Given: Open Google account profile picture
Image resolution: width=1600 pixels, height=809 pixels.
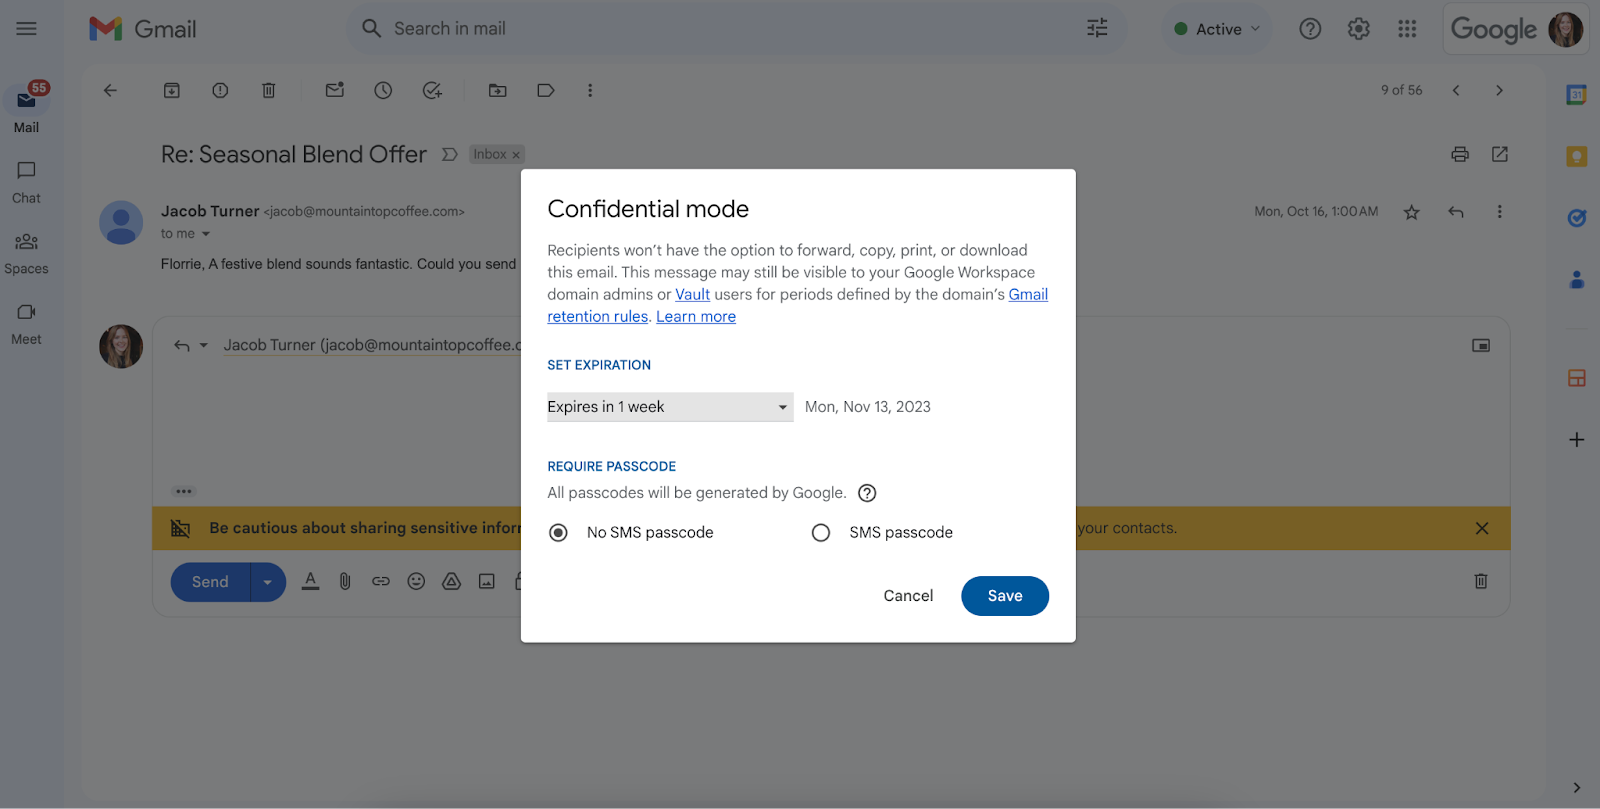Looking at the screenshot, I should 1565,29.
